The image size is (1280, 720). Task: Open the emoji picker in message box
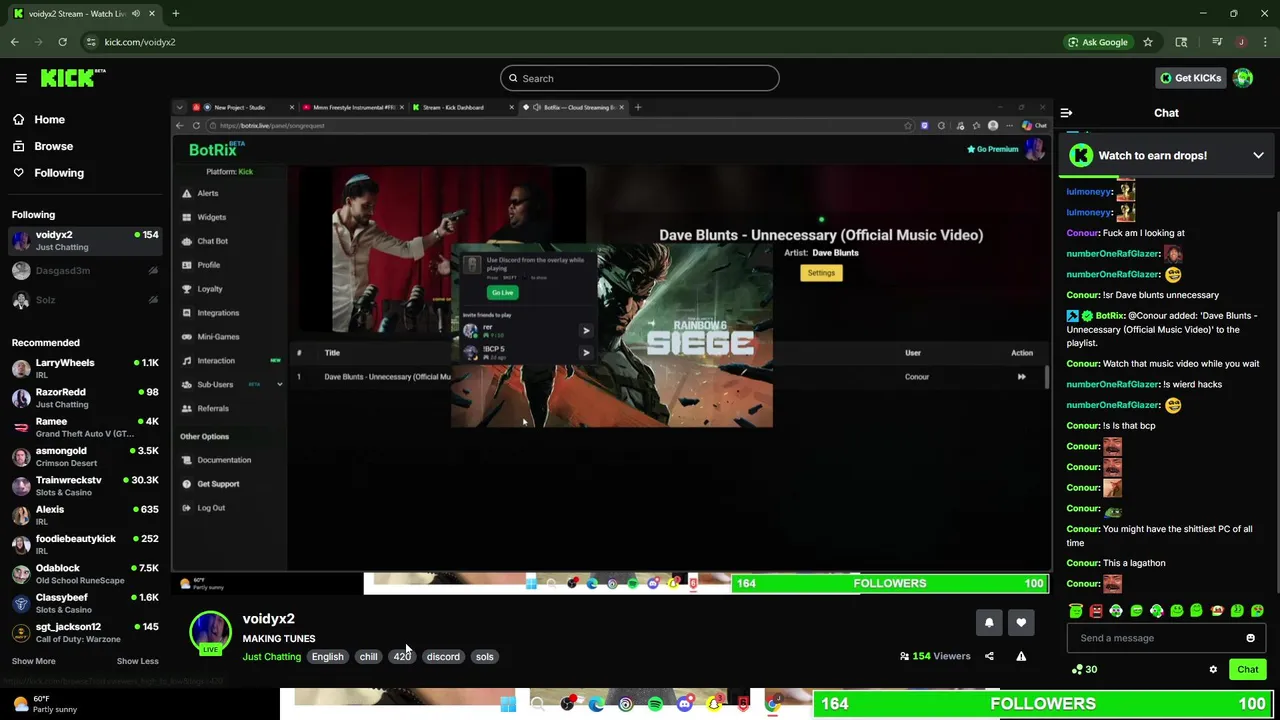pos(1250,638)
